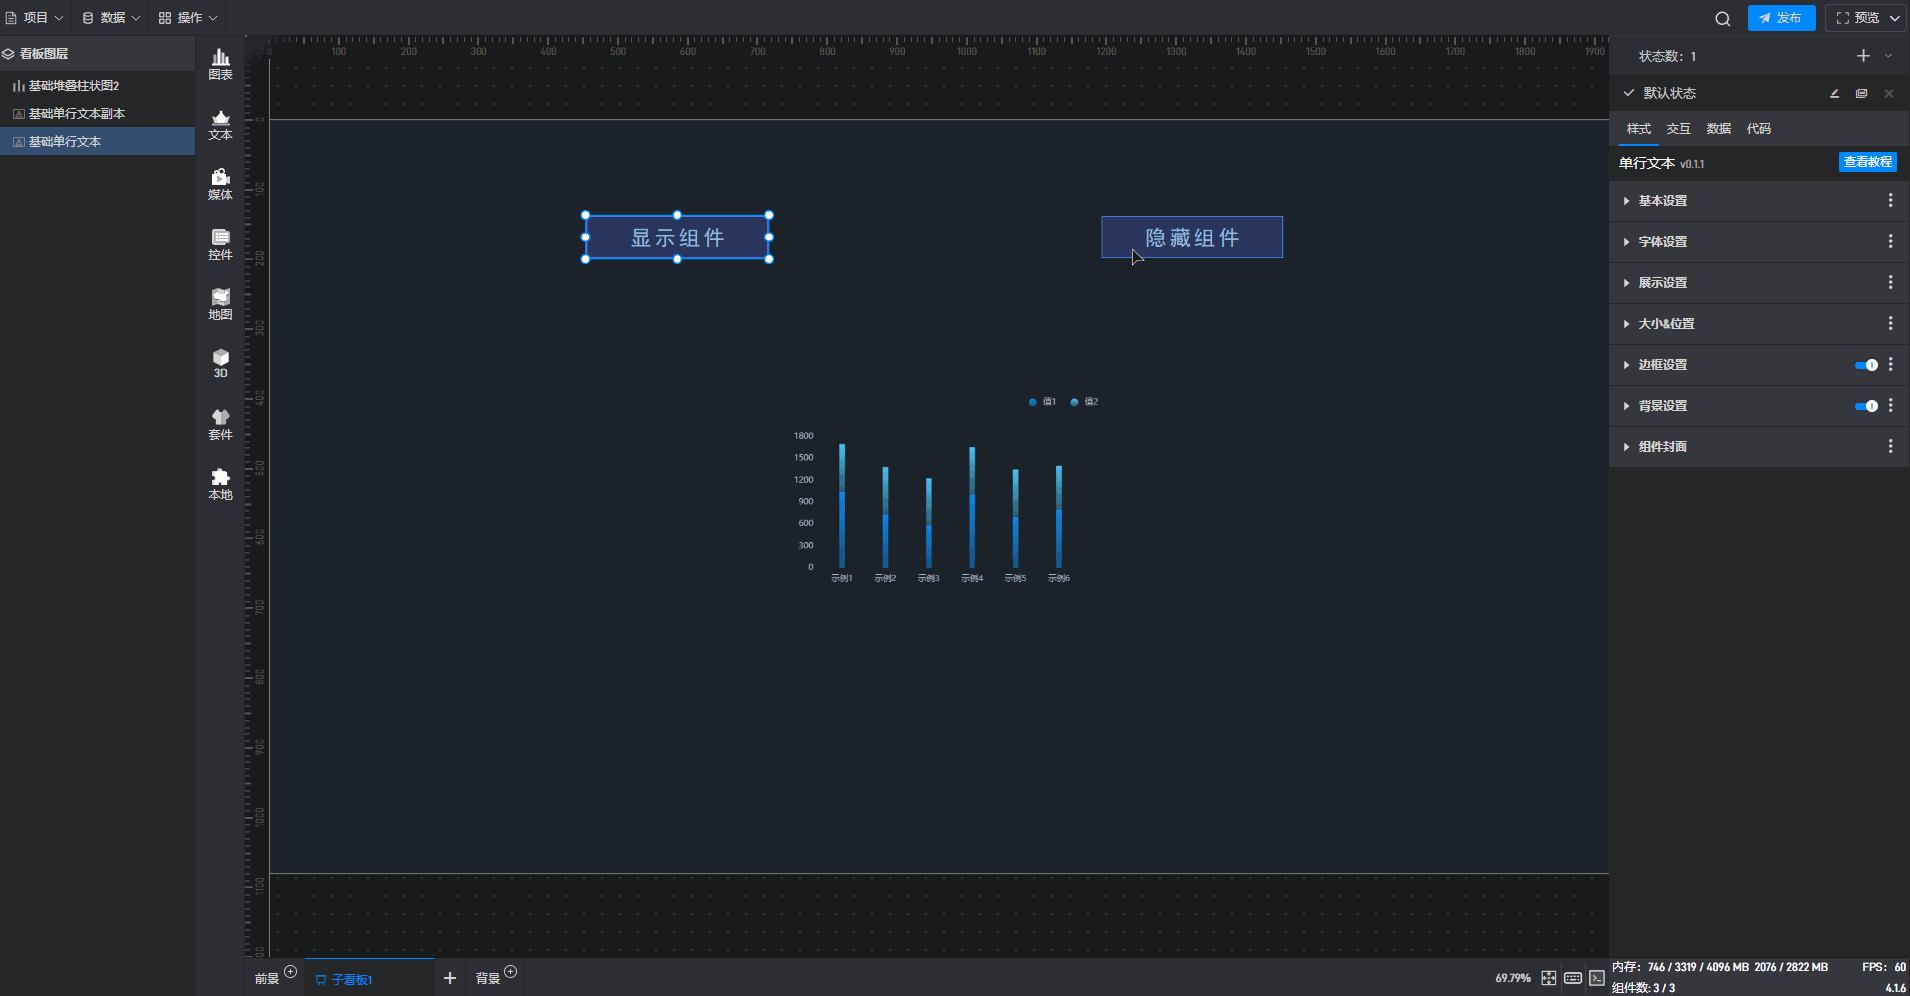Open the 数据 menu in top bar

coord(111,18)
